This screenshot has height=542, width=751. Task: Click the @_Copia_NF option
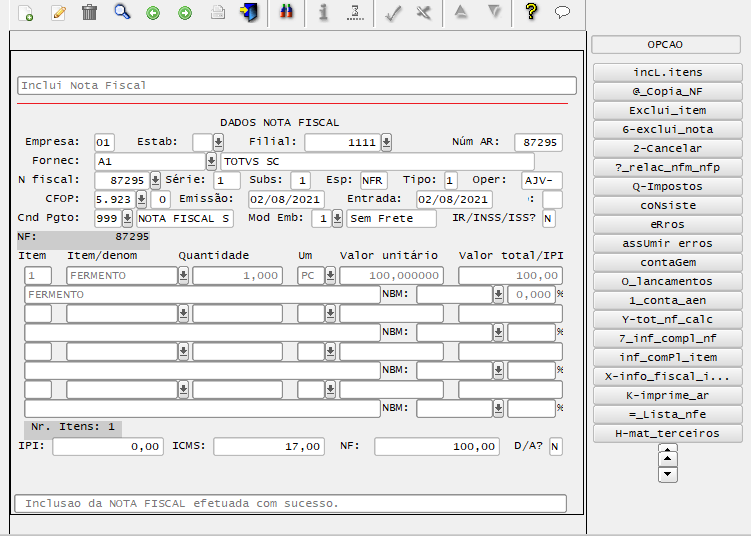click(668, 91)
